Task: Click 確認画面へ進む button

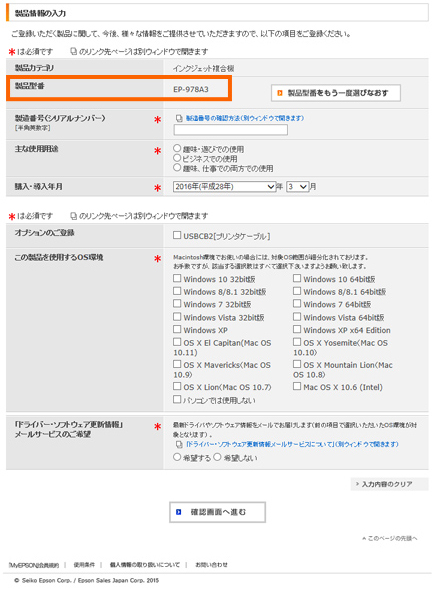Action: (x=217, y=512)
